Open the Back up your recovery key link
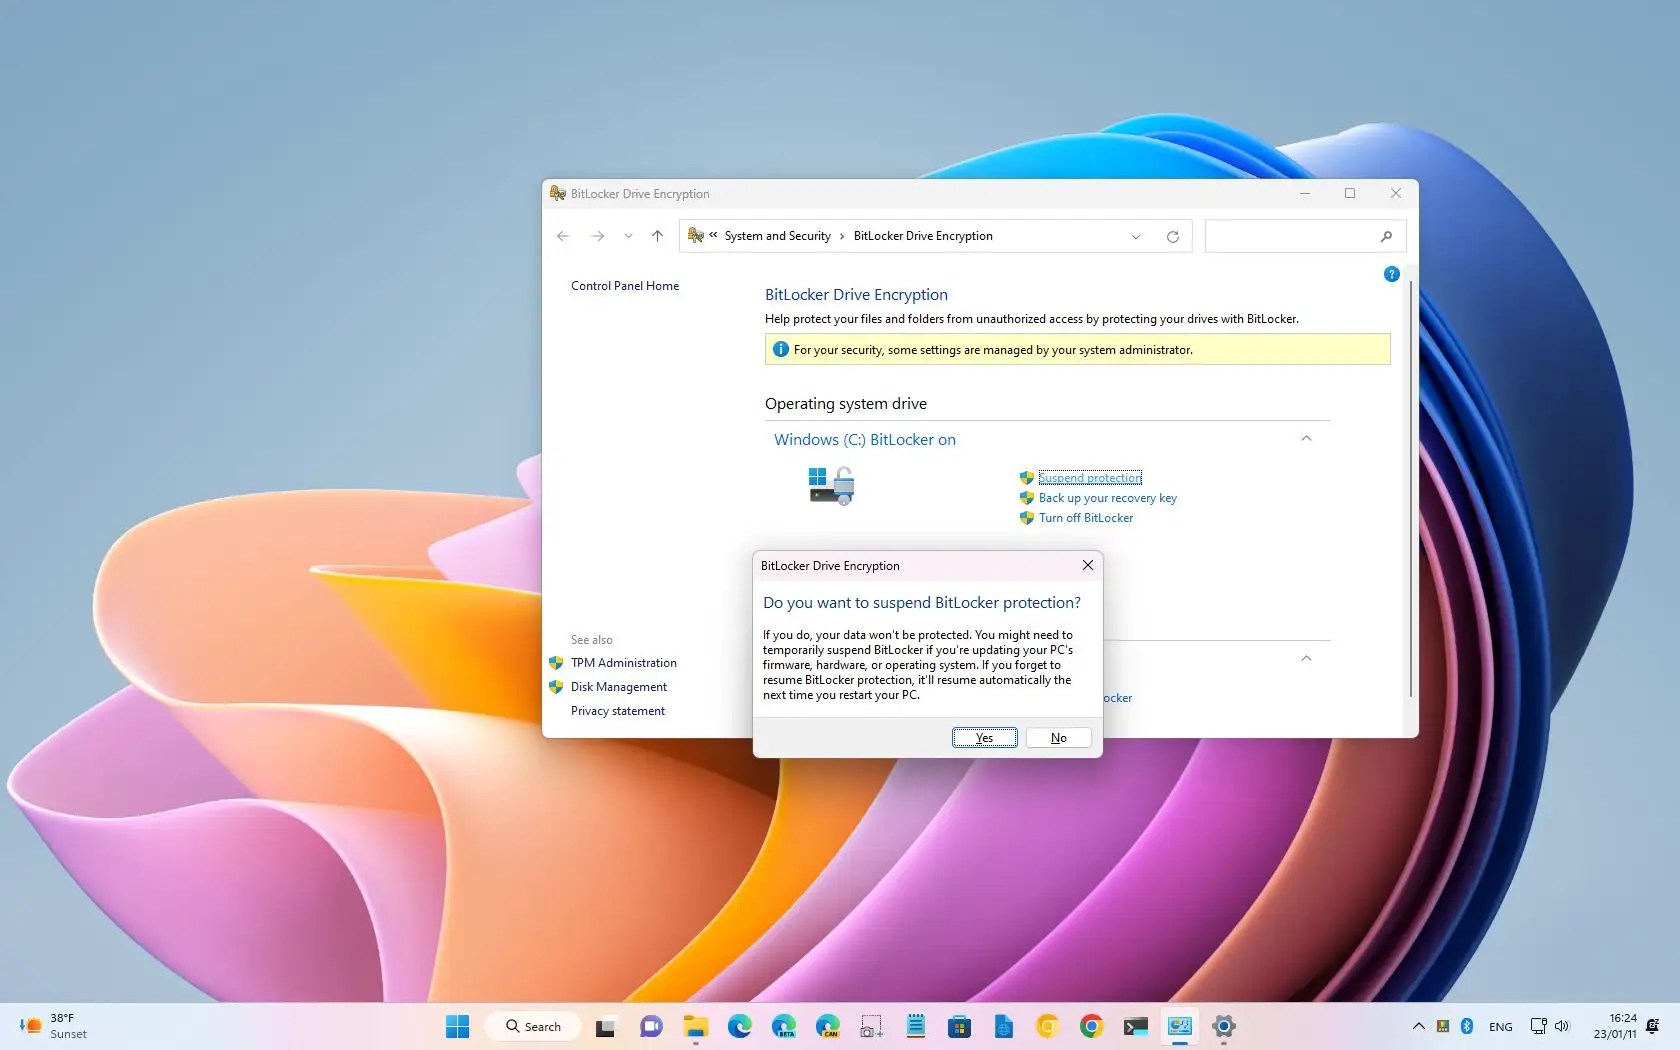Viewport: 1680px width, 1050px height. coord(1107,497)
